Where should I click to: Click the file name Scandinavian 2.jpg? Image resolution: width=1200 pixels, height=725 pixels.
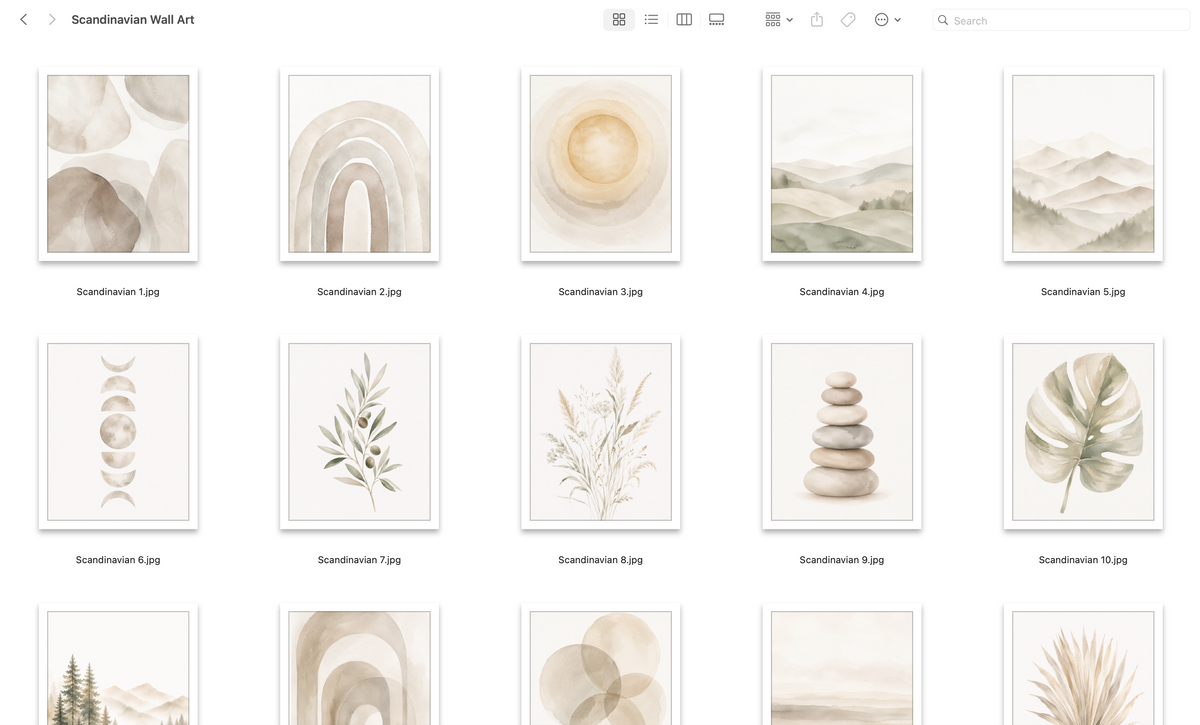pyautogui.click(x=359, y=292)
